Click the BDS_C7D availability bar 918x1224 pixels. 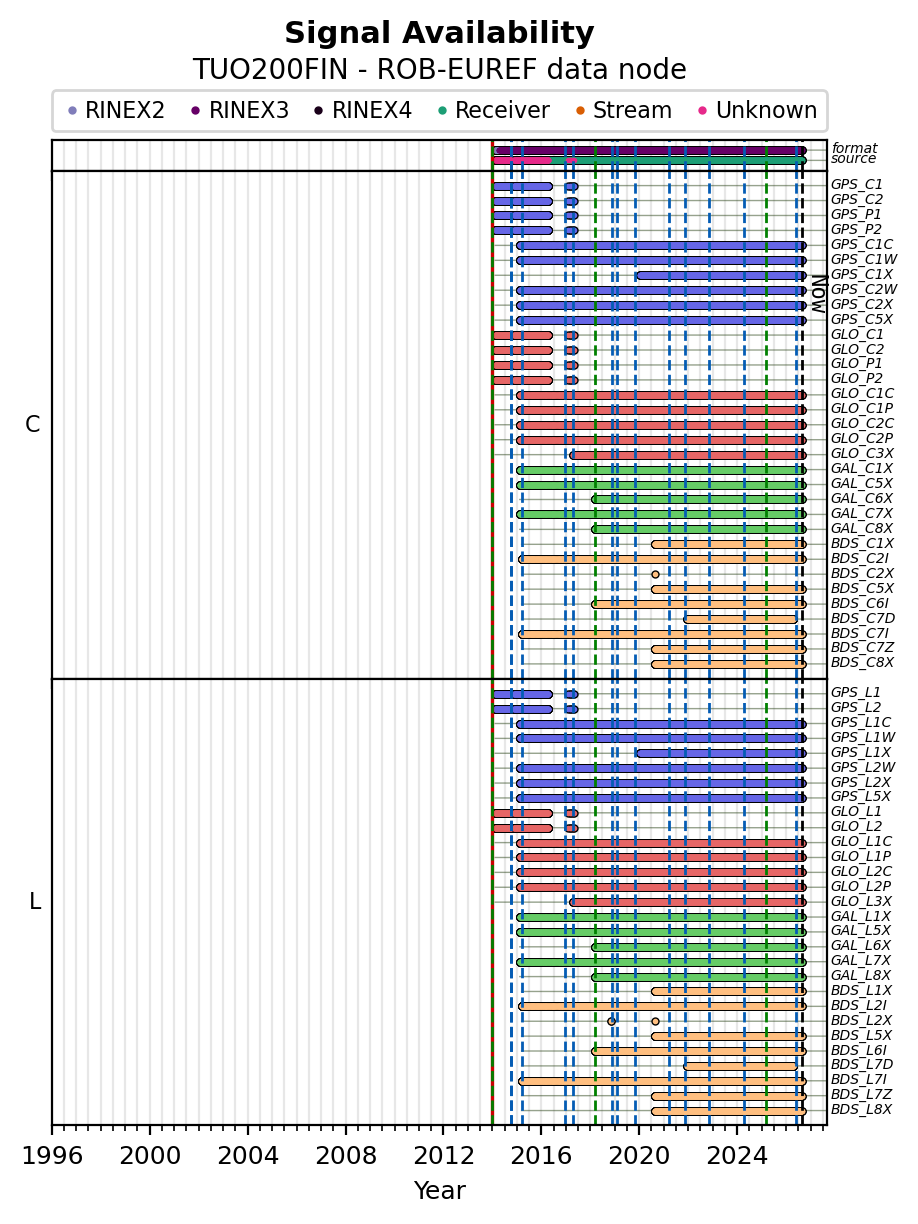[x=740, y=619]
